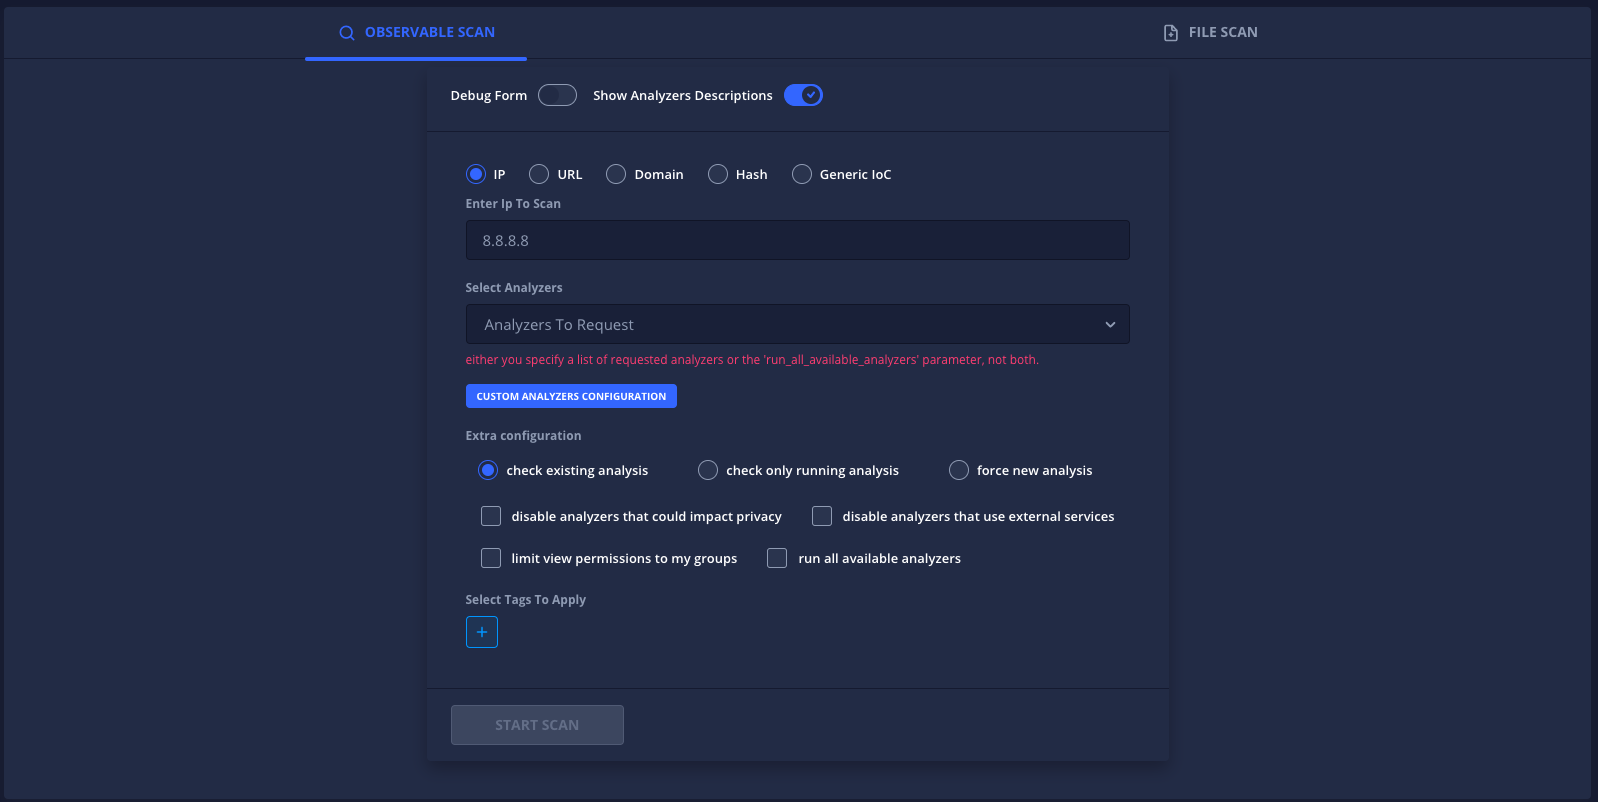Open Custom Analyzers Configuration
1598x802 pixels.
571,396
